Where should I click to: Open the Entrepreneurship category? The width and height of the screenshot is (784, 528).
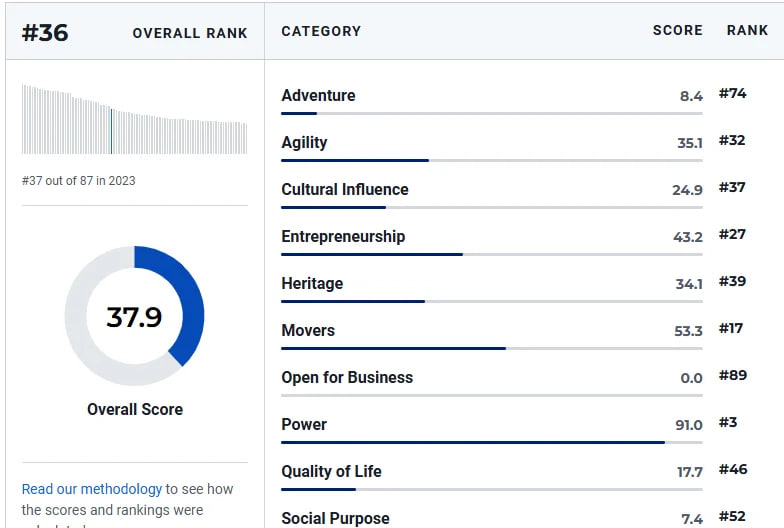point(343,236)
